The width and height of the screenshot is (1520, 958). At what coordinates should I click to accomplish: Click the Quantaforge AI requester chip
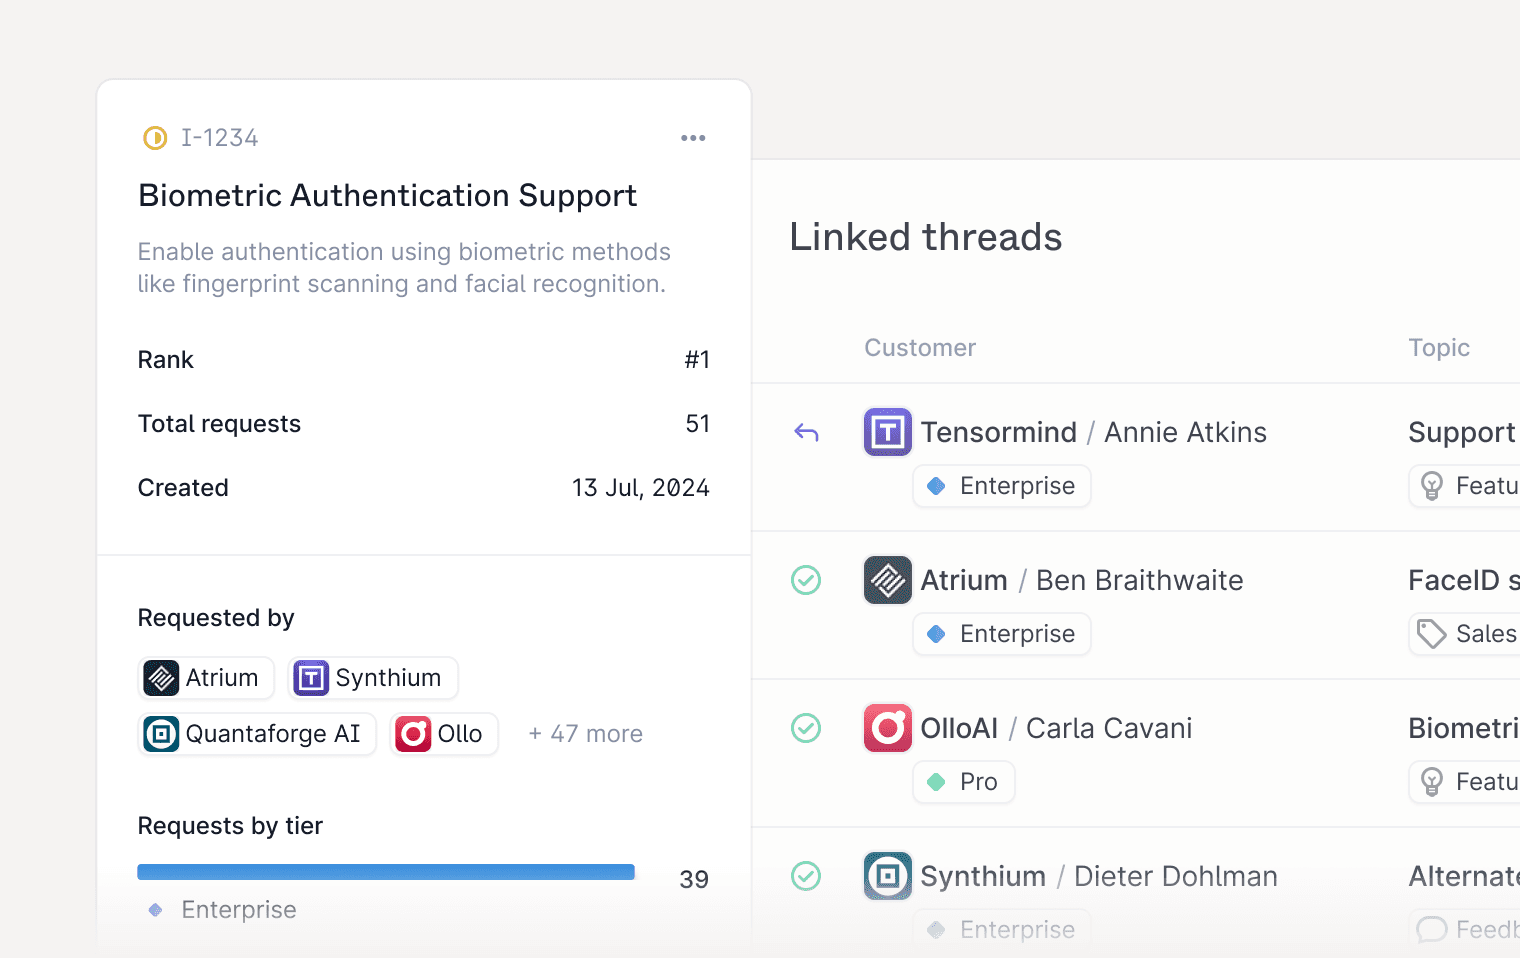(x=257, y=734)
